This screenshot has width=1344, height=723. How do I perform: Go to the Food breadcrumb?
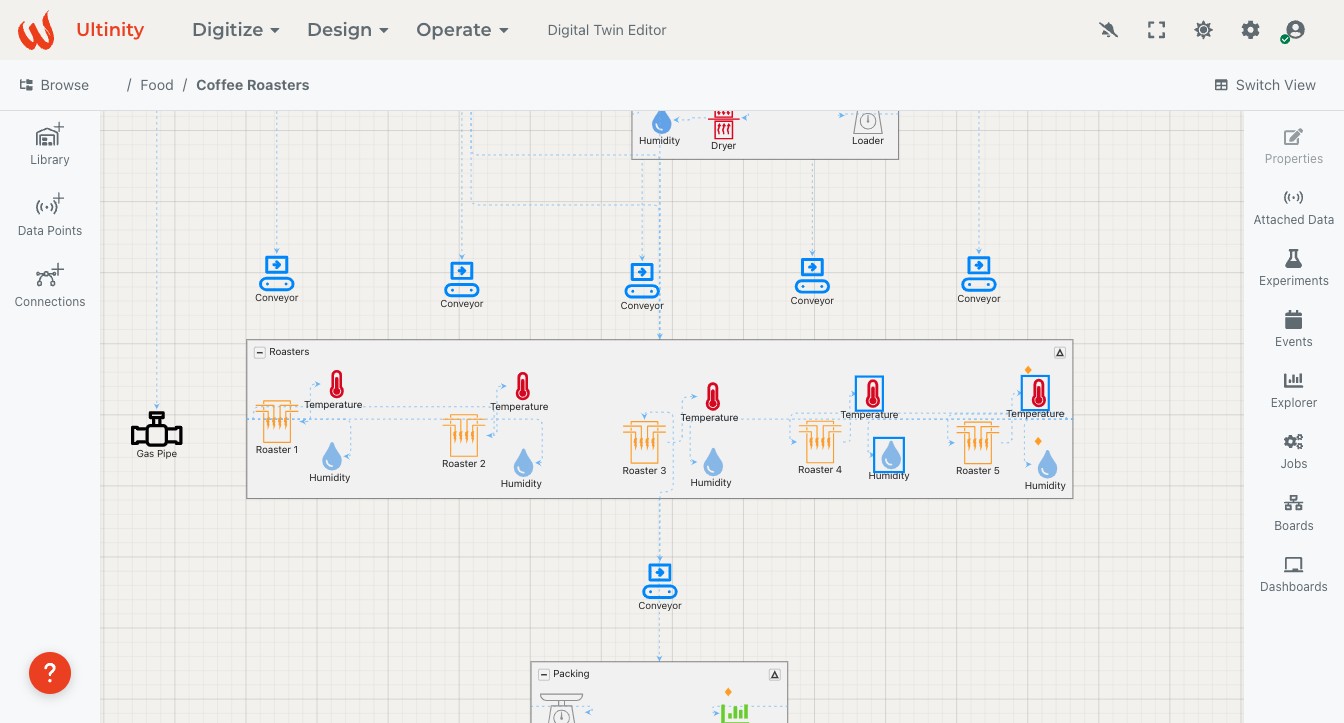tap(157, 85)
